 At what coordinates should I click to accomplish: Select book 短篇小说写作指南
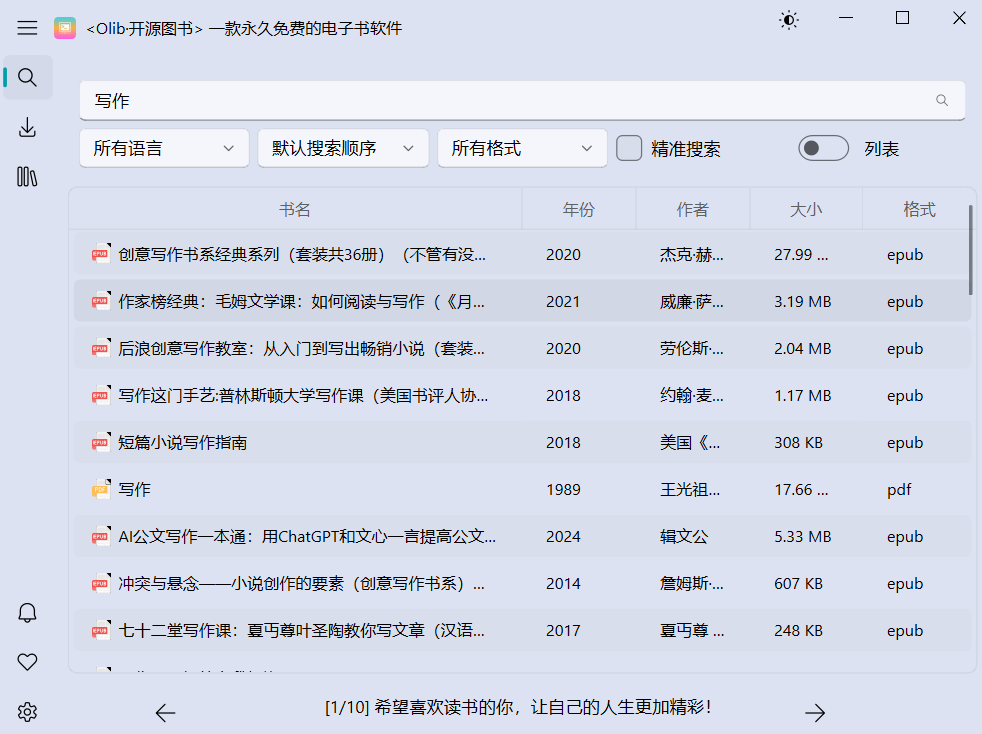pos(182,442)
